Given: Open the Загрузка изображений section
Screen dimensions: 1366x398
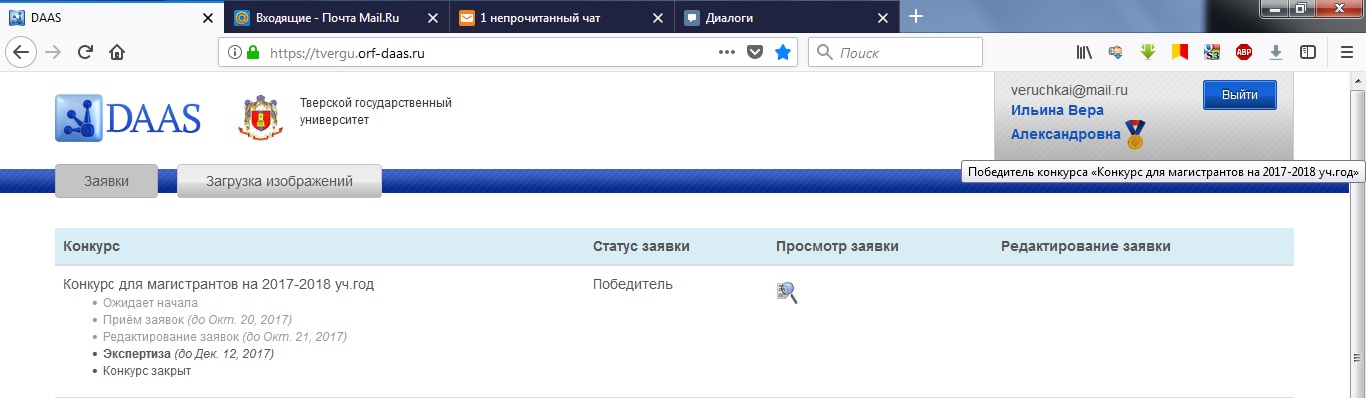Looking at the screenshot, I should [x=279, y=181].
